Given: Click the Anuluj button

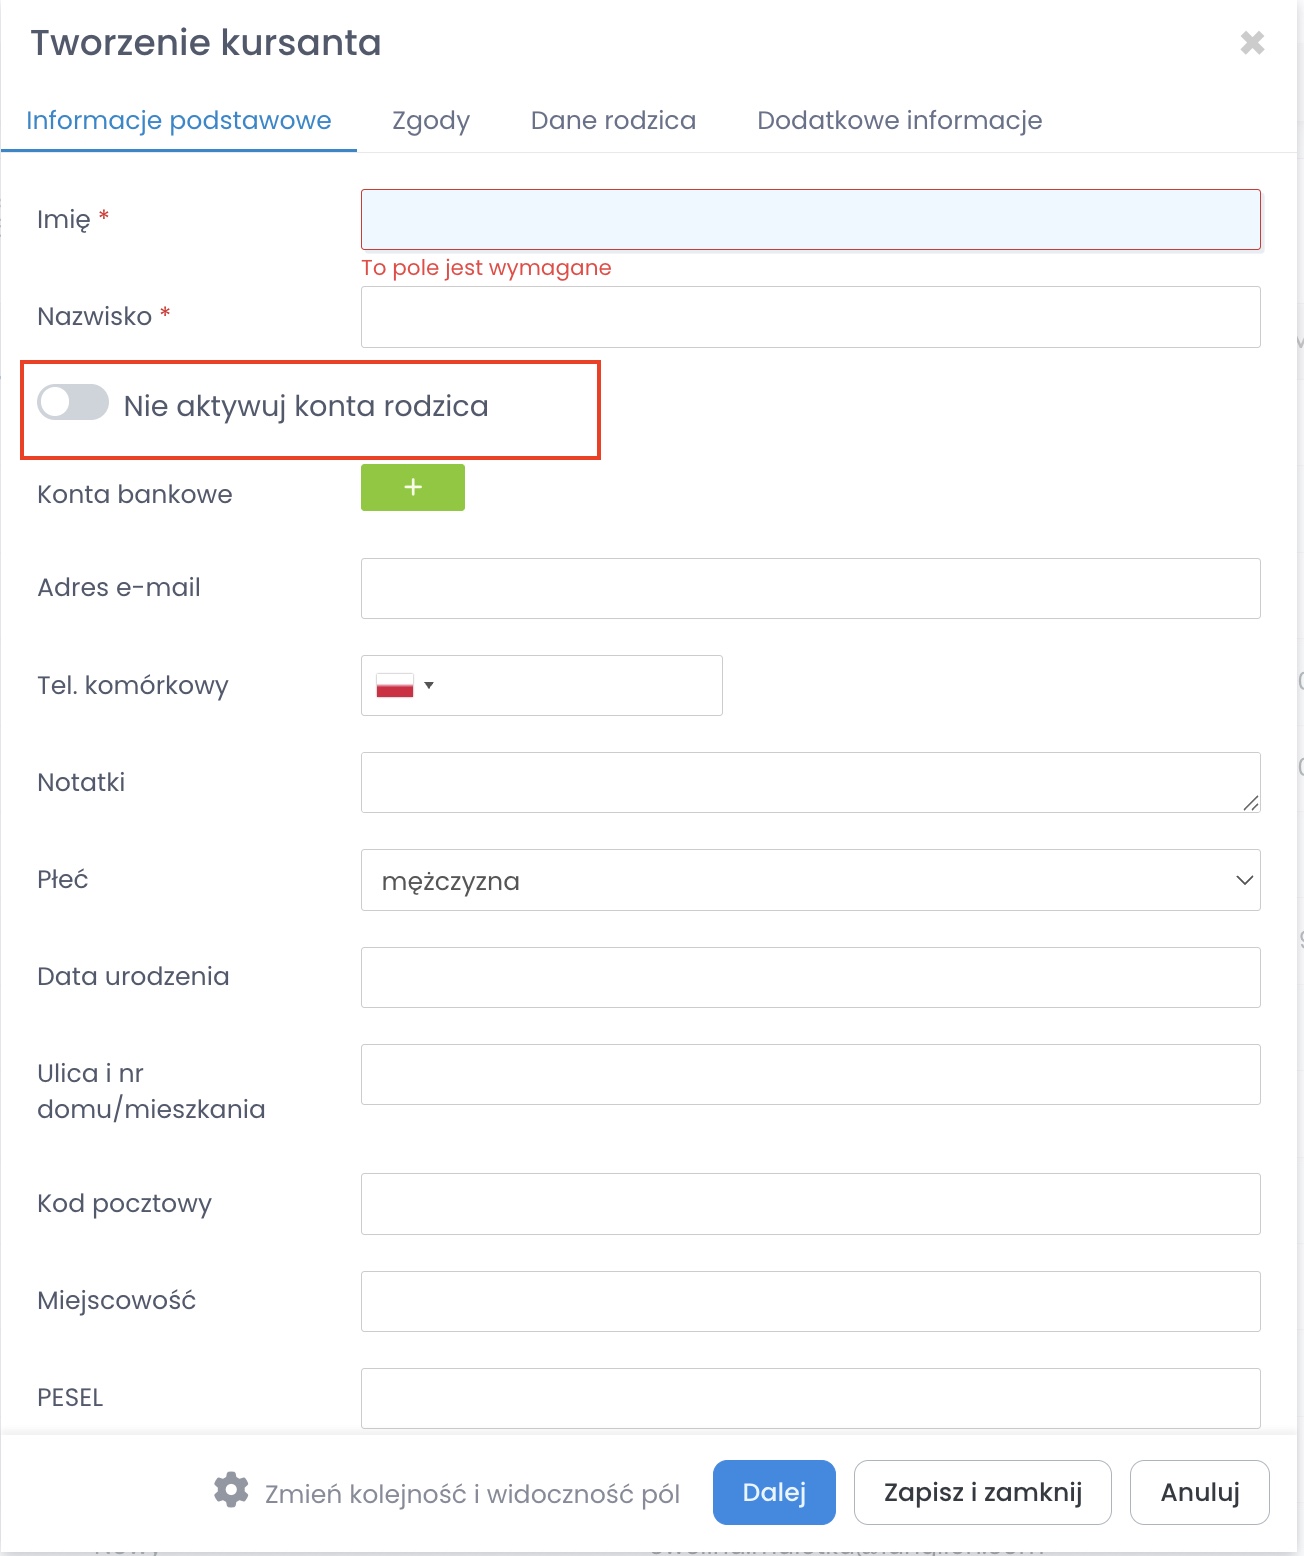Looking at the screenshot, I should (x=1199, y=1493).
